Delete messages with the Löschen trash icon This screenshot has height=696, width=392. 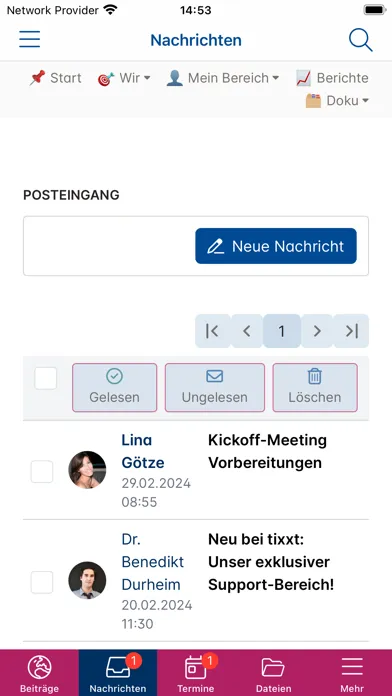click(x=315, y=388)
